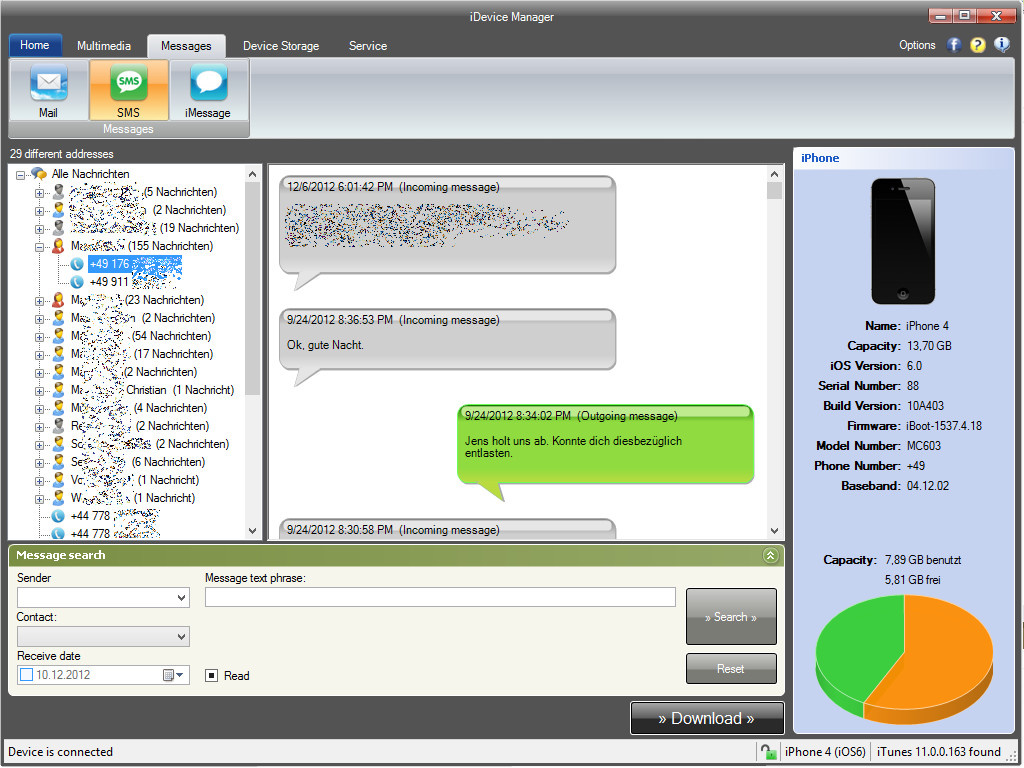This screenshot has height=768, width=1024.
Task: Collapse the Message search panel
Action: [771, 555]
